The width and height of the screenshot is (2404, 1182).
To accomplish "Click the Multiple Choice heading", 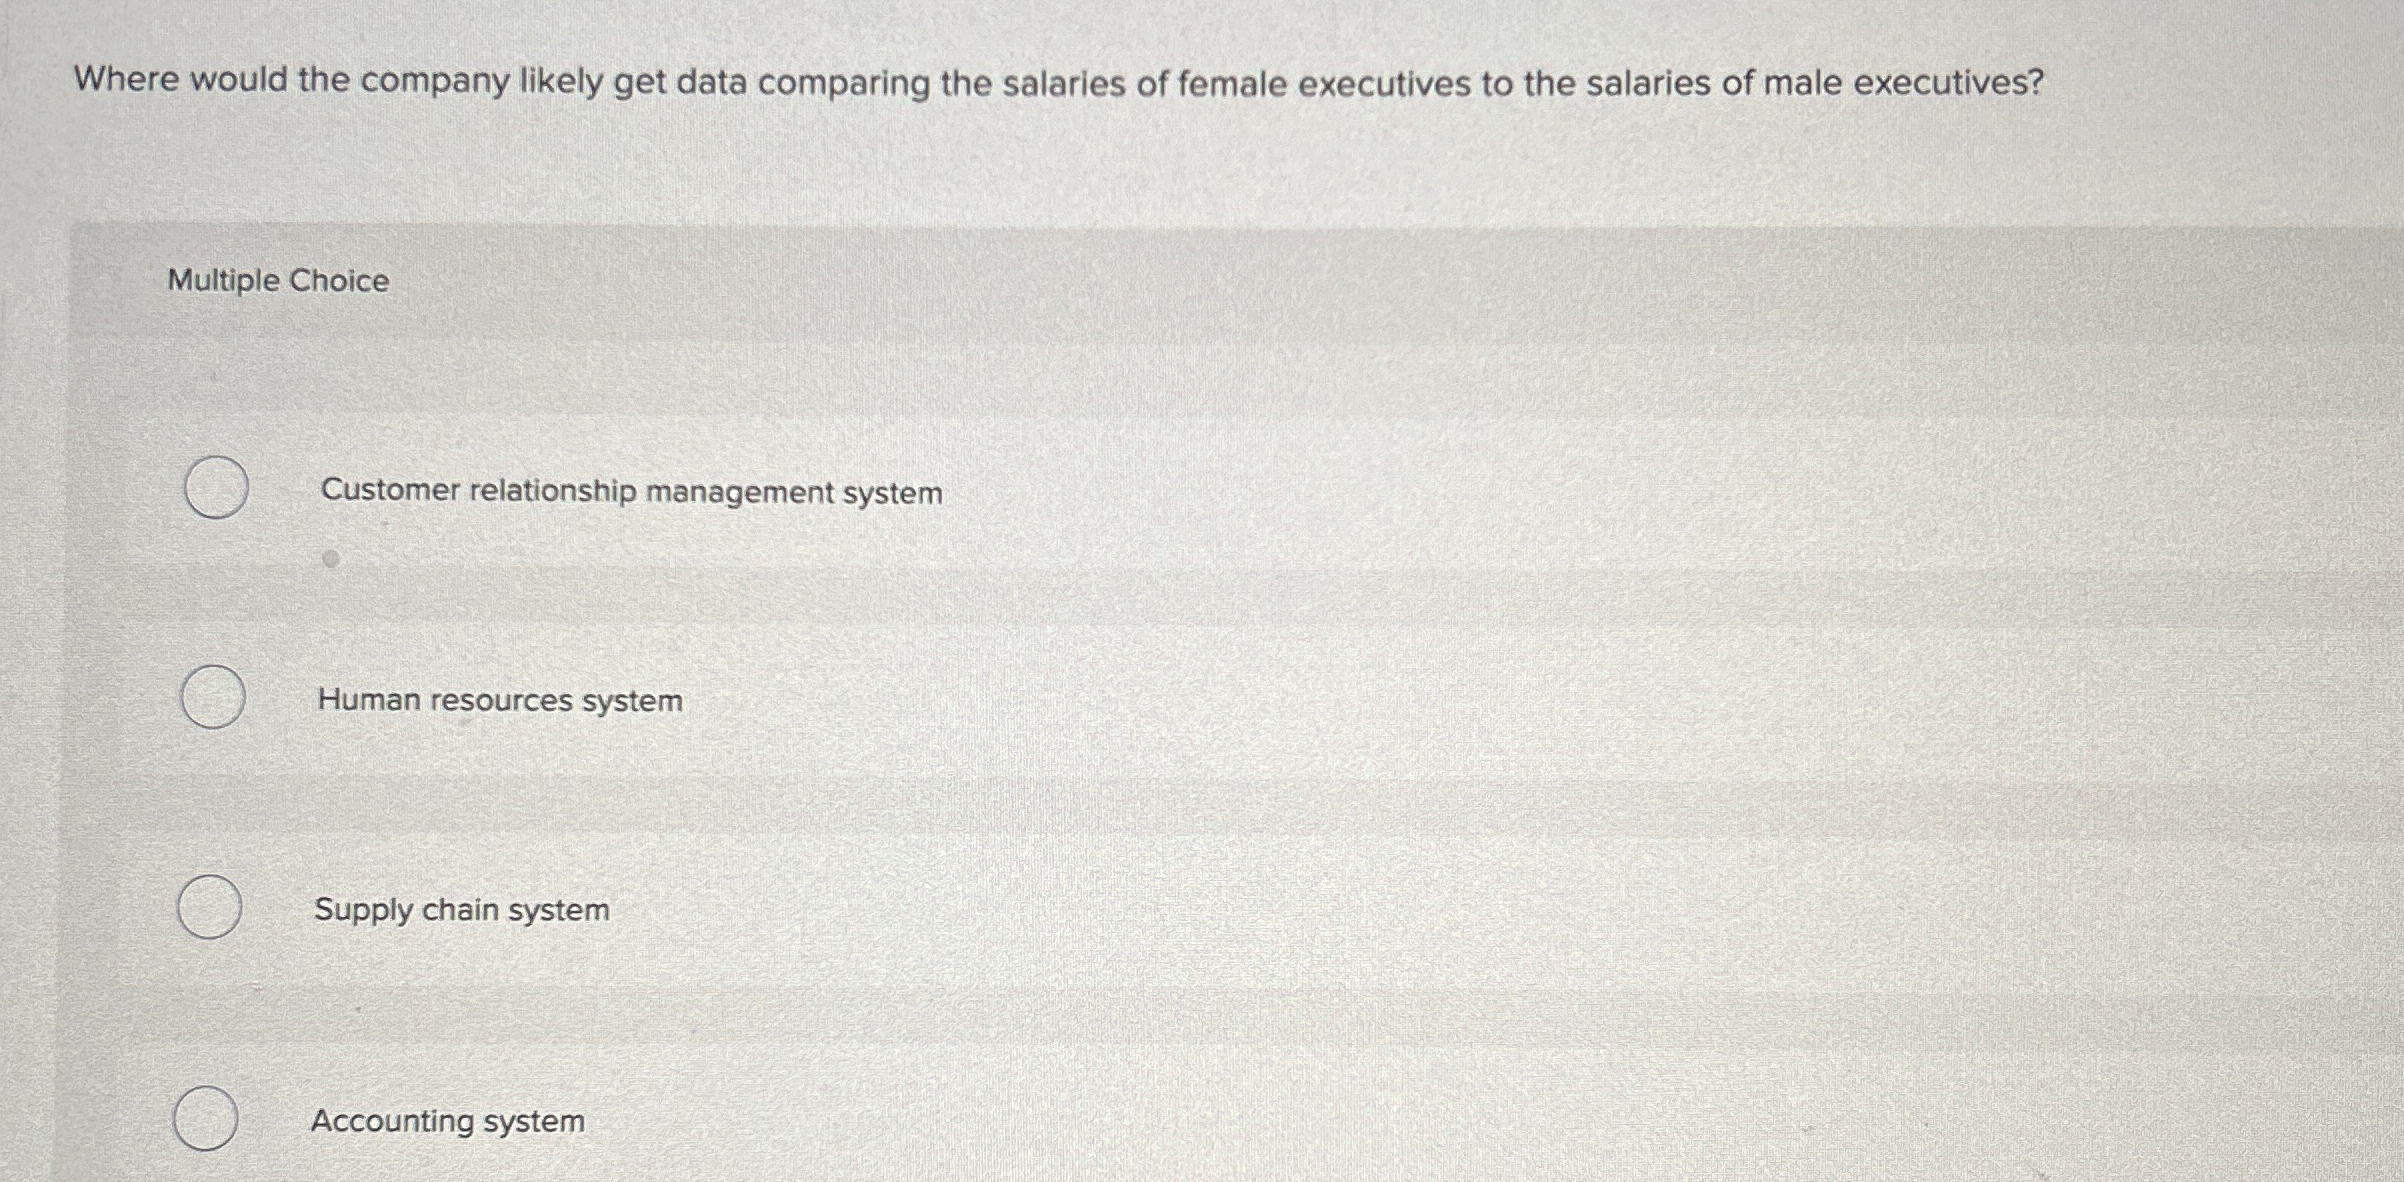I will [277, 281].
